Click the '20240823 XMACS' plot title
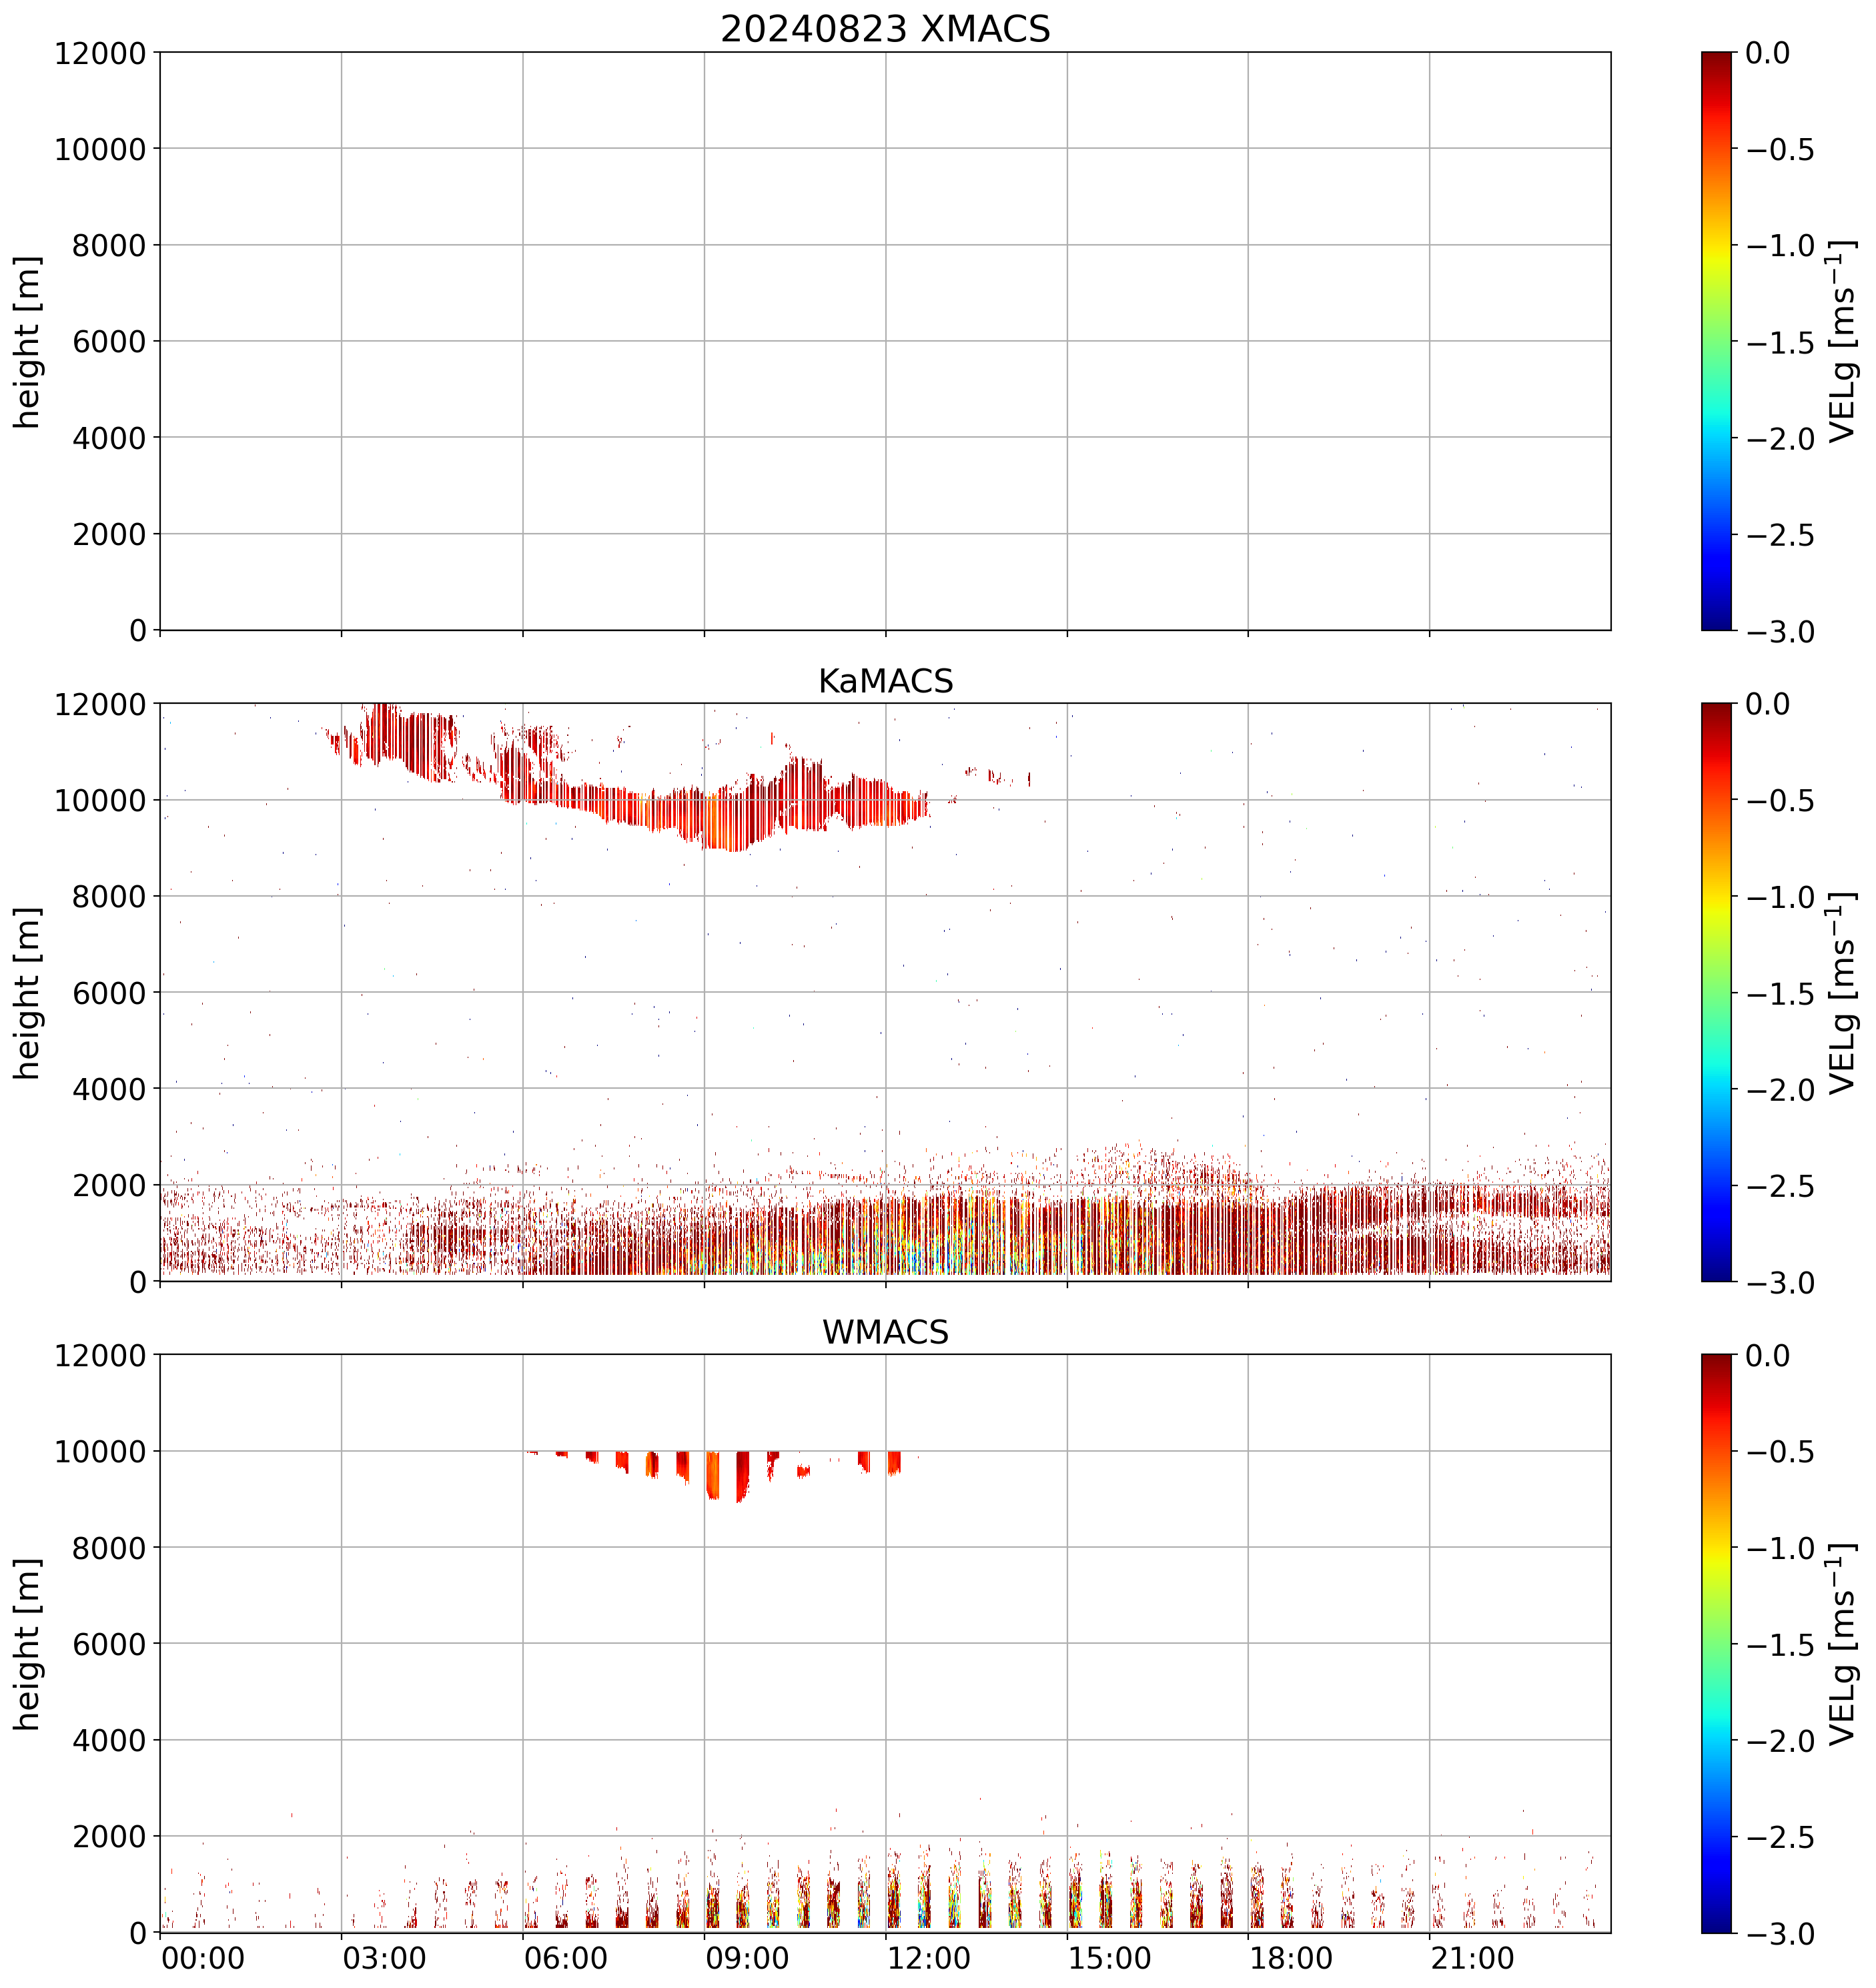Screen dimensions: 1876x1988 885,29
